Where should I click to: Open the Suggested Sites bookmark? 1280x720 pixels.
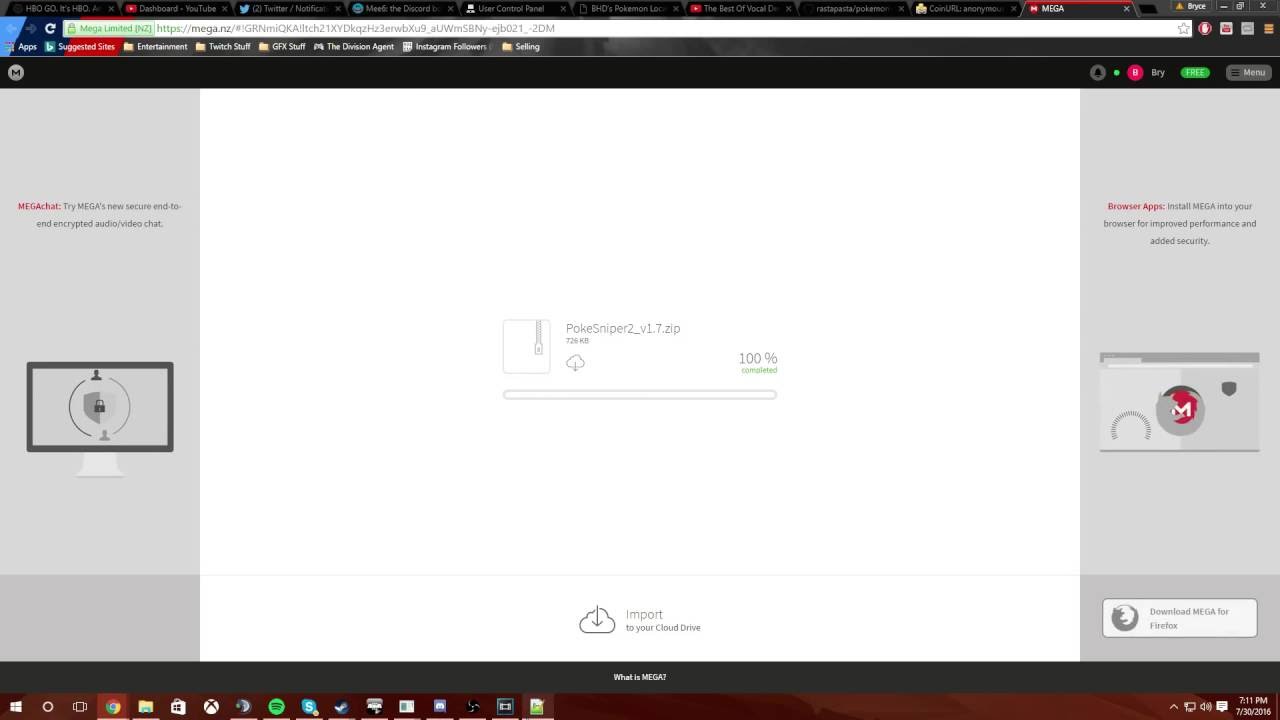coord(80,47)
